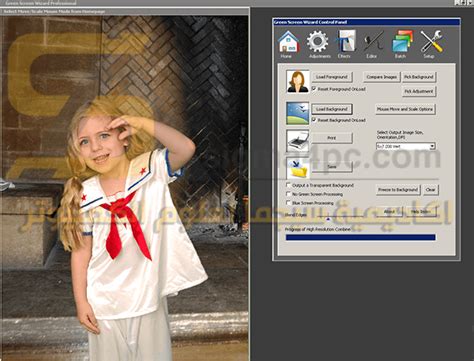Toggle Reset Background OnLoad checkbox

pyautogui.click(x=314, y=120)
